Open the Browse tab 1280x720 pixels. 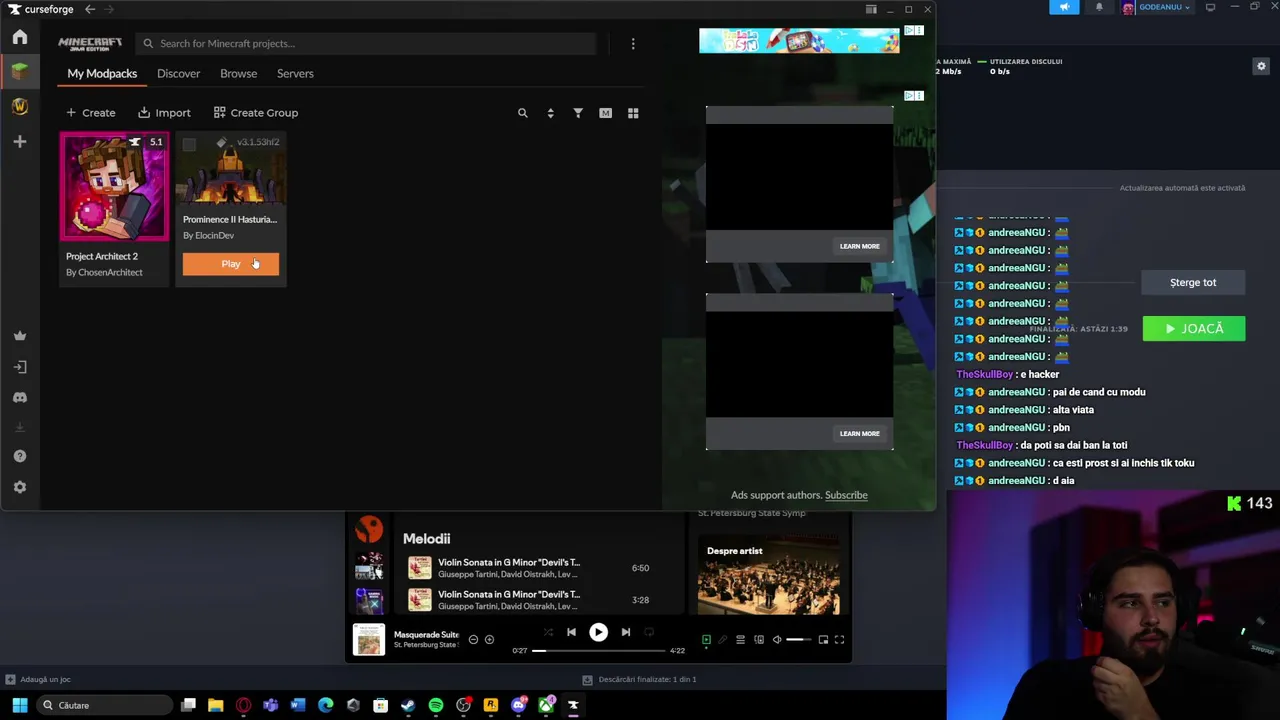coord(238,73)
